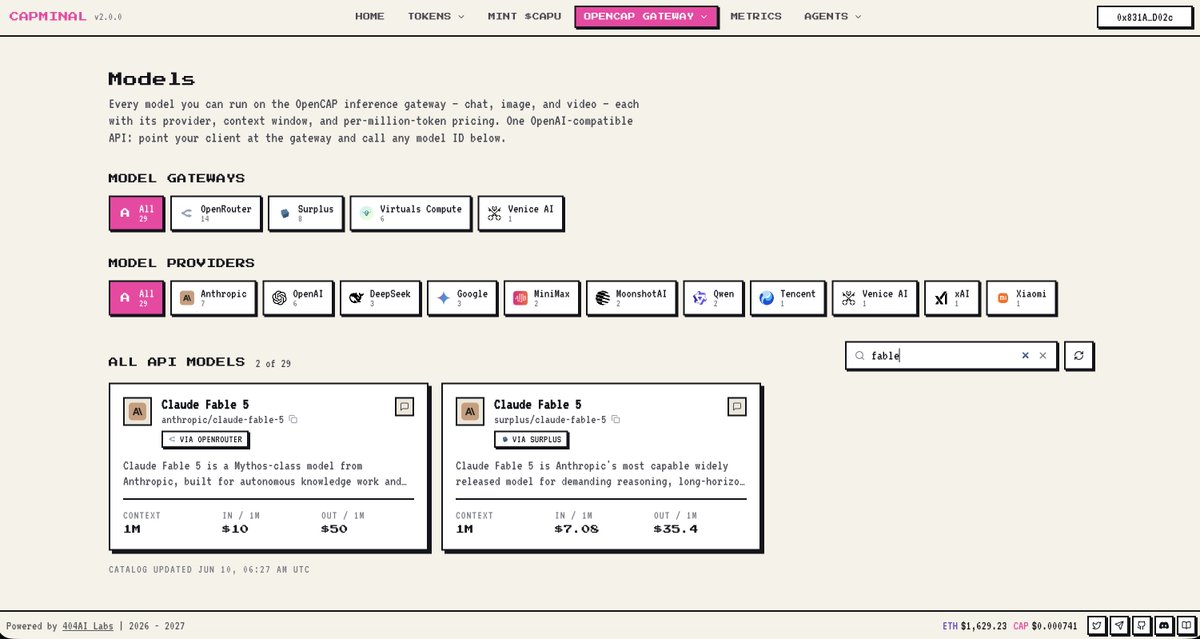
Task: Click the surplus/claude-fable-5 model ID text
Action: tap(550, 420)
